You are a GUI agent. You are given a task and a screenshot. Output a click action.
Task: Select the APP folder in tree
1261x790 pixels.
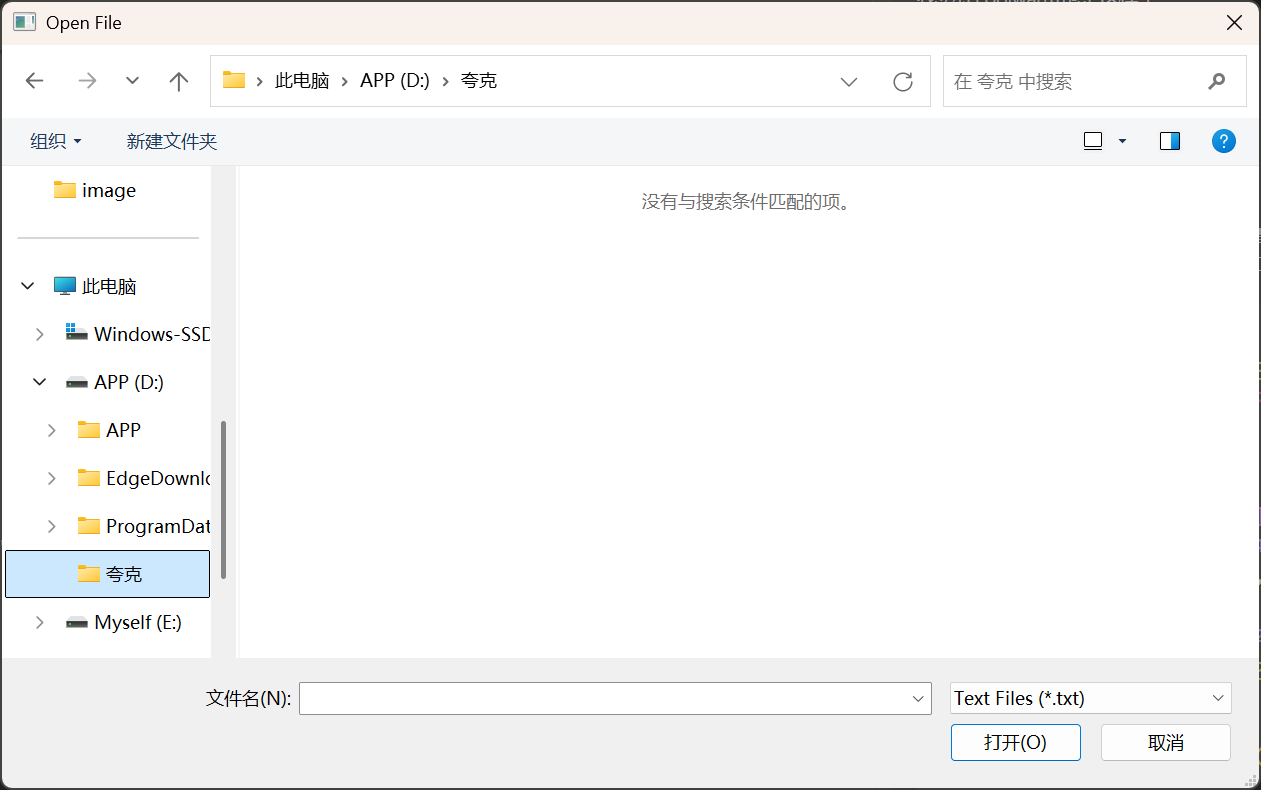click(x=110, y=430)
